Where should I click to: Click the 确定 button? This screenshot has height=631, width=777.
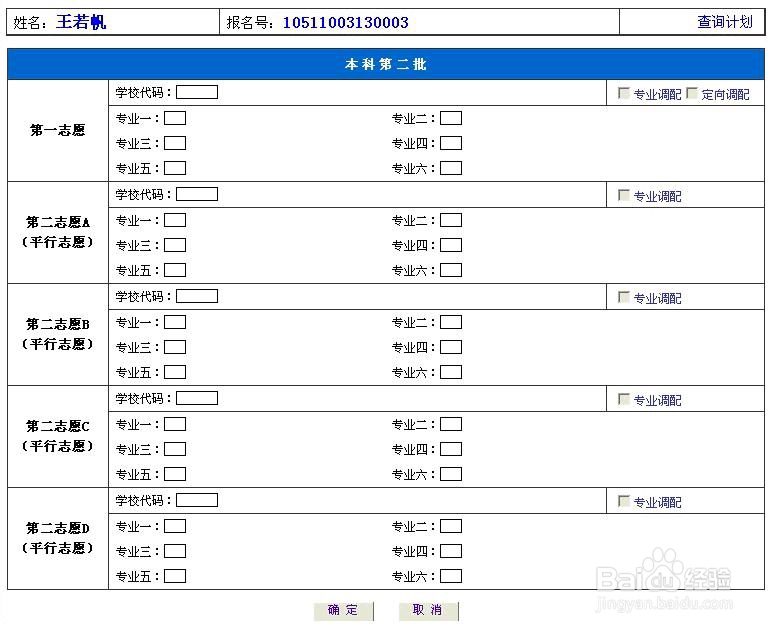[343, 610]
